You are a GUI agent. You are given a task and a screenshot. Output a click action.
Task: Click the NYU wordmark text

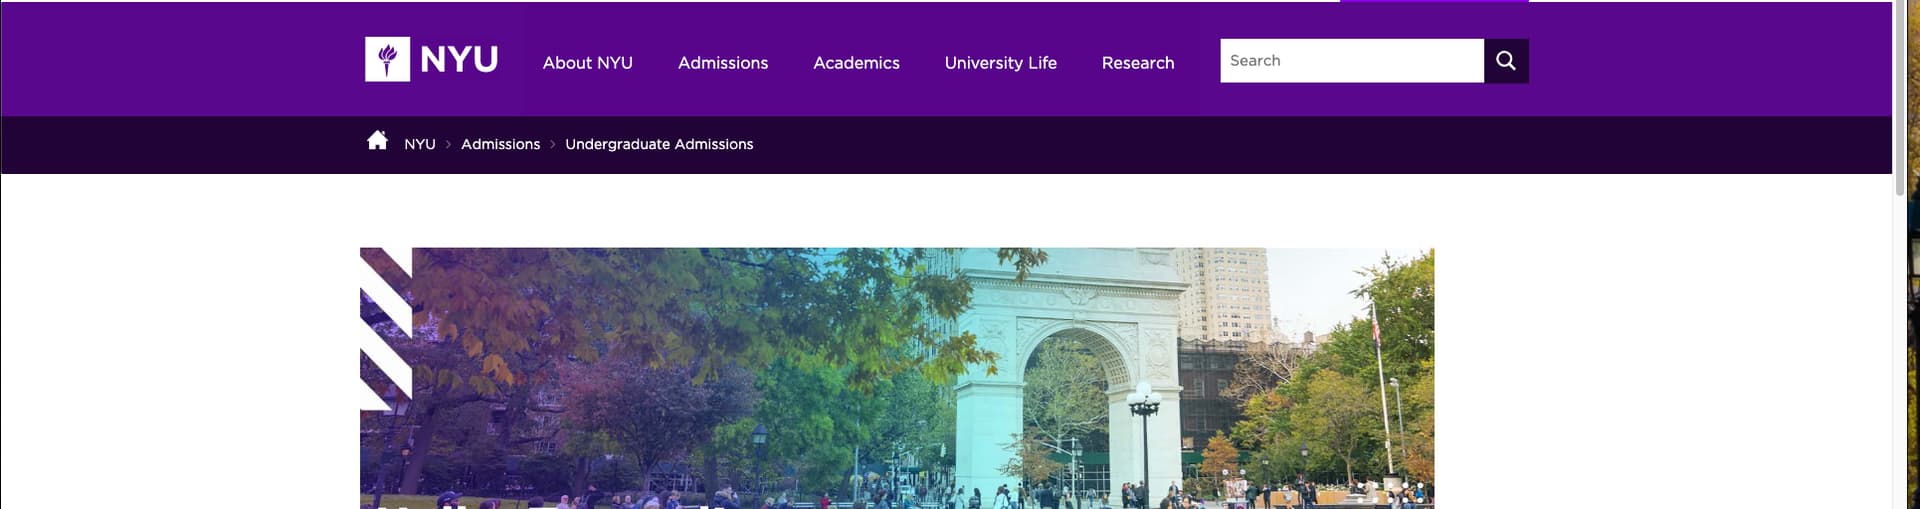pyautogui.click(x=459, y=60)
